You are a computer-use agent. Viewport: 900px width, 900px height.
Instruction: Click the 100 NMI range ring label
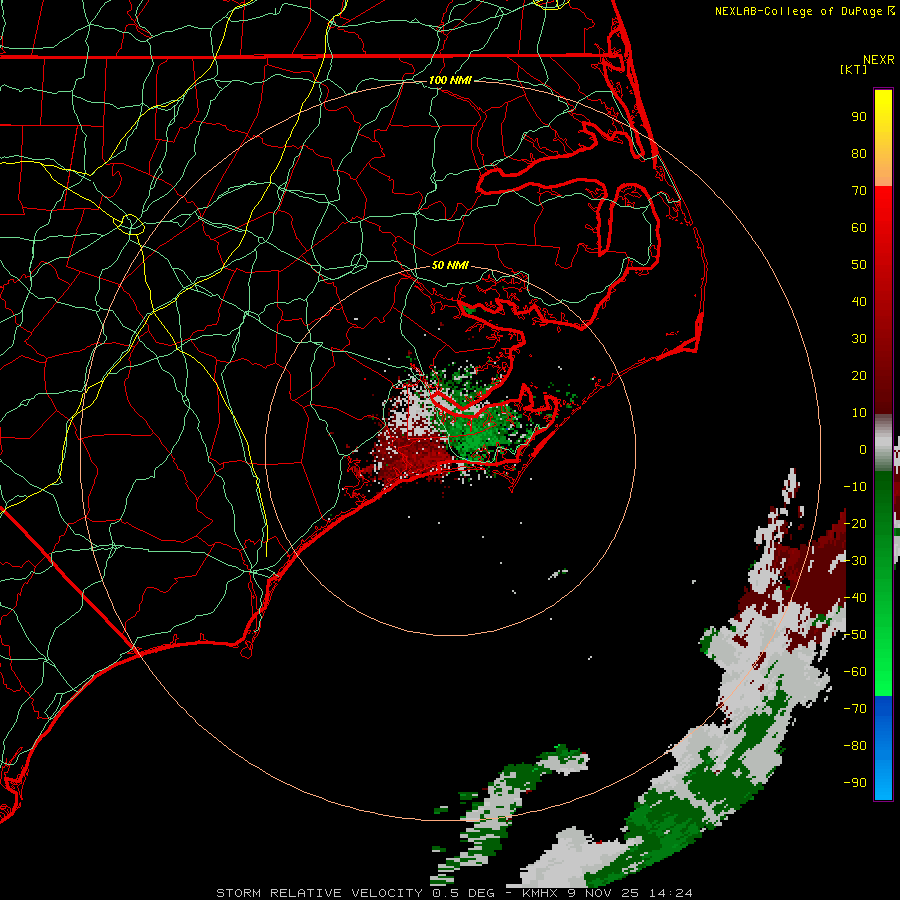click(450, 80)
